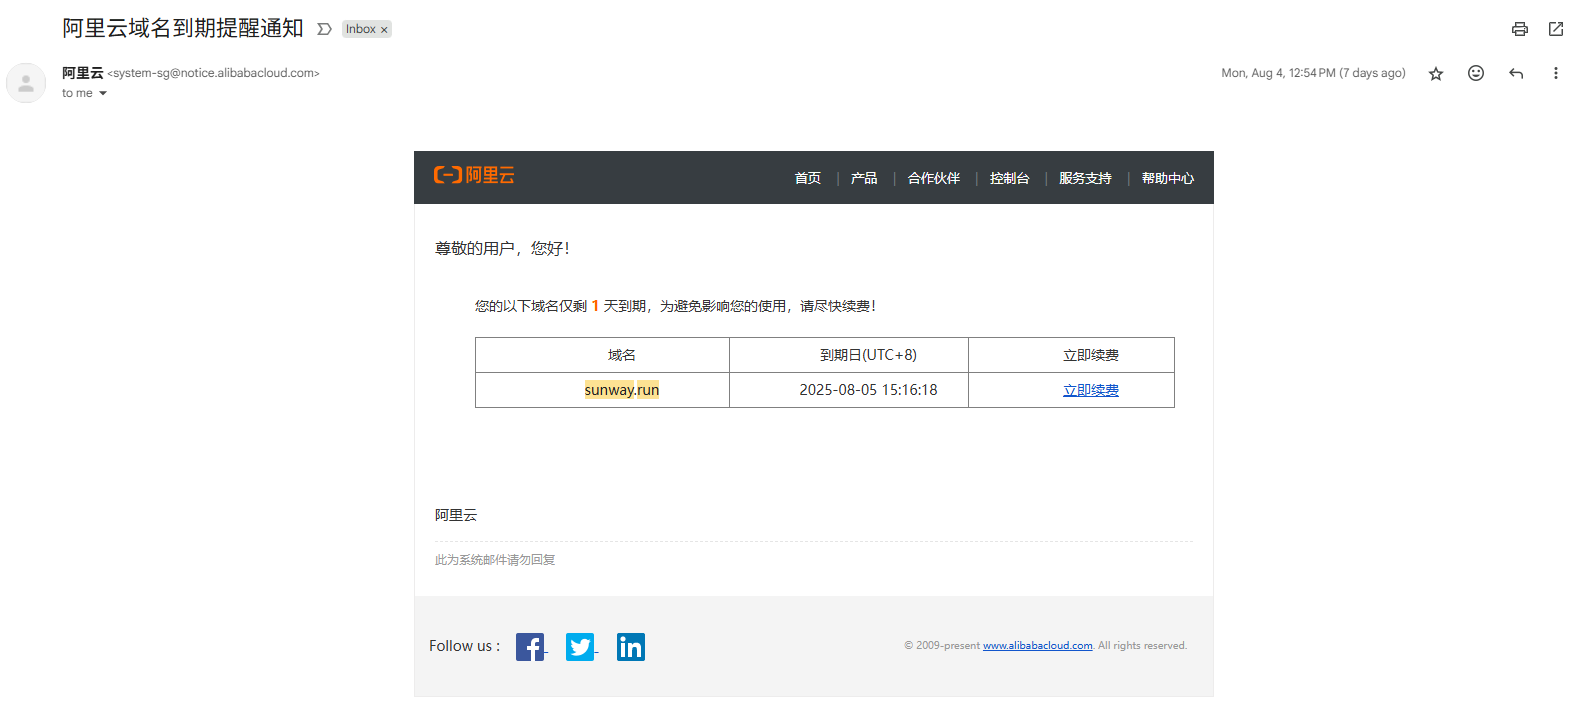This screenshot has width=1579, height=709.
Task: Open the Twitter icon link
Action: pos(580,647)
